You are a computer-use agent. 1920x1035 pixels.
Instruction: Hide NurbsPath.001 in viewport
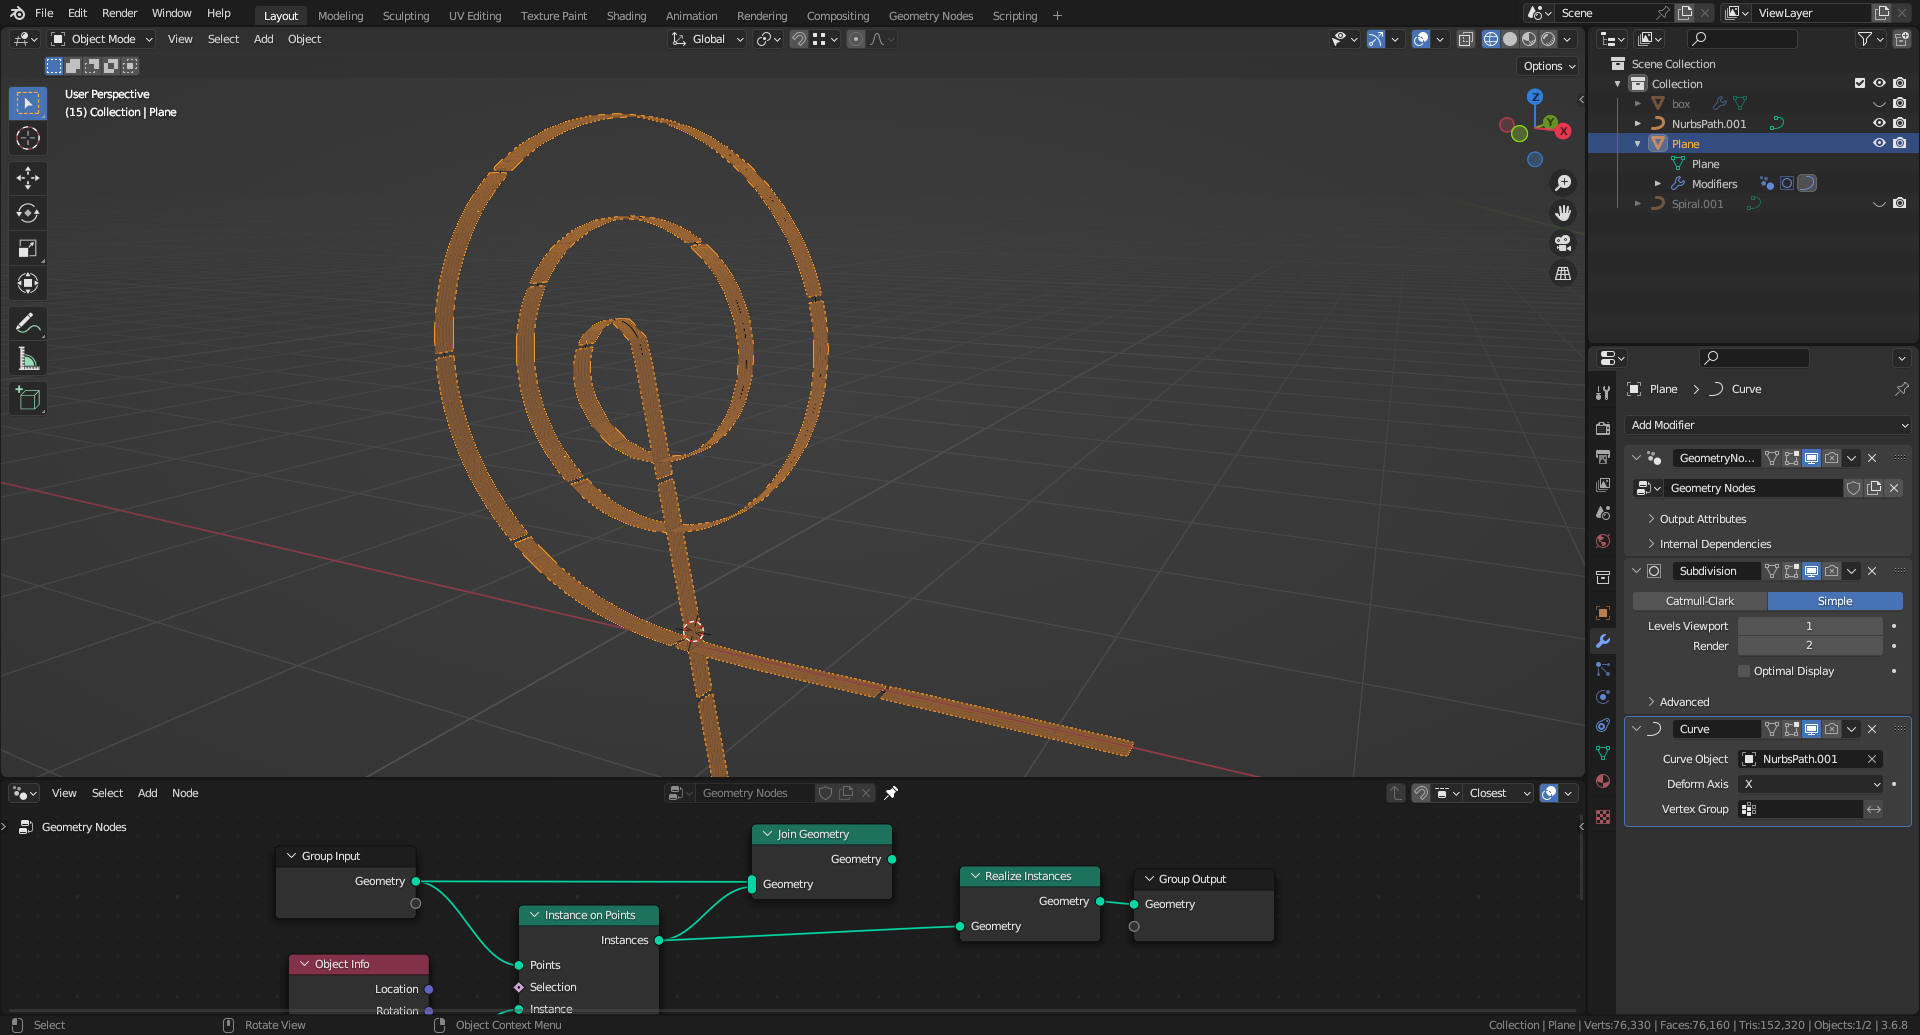[1879, 123]
